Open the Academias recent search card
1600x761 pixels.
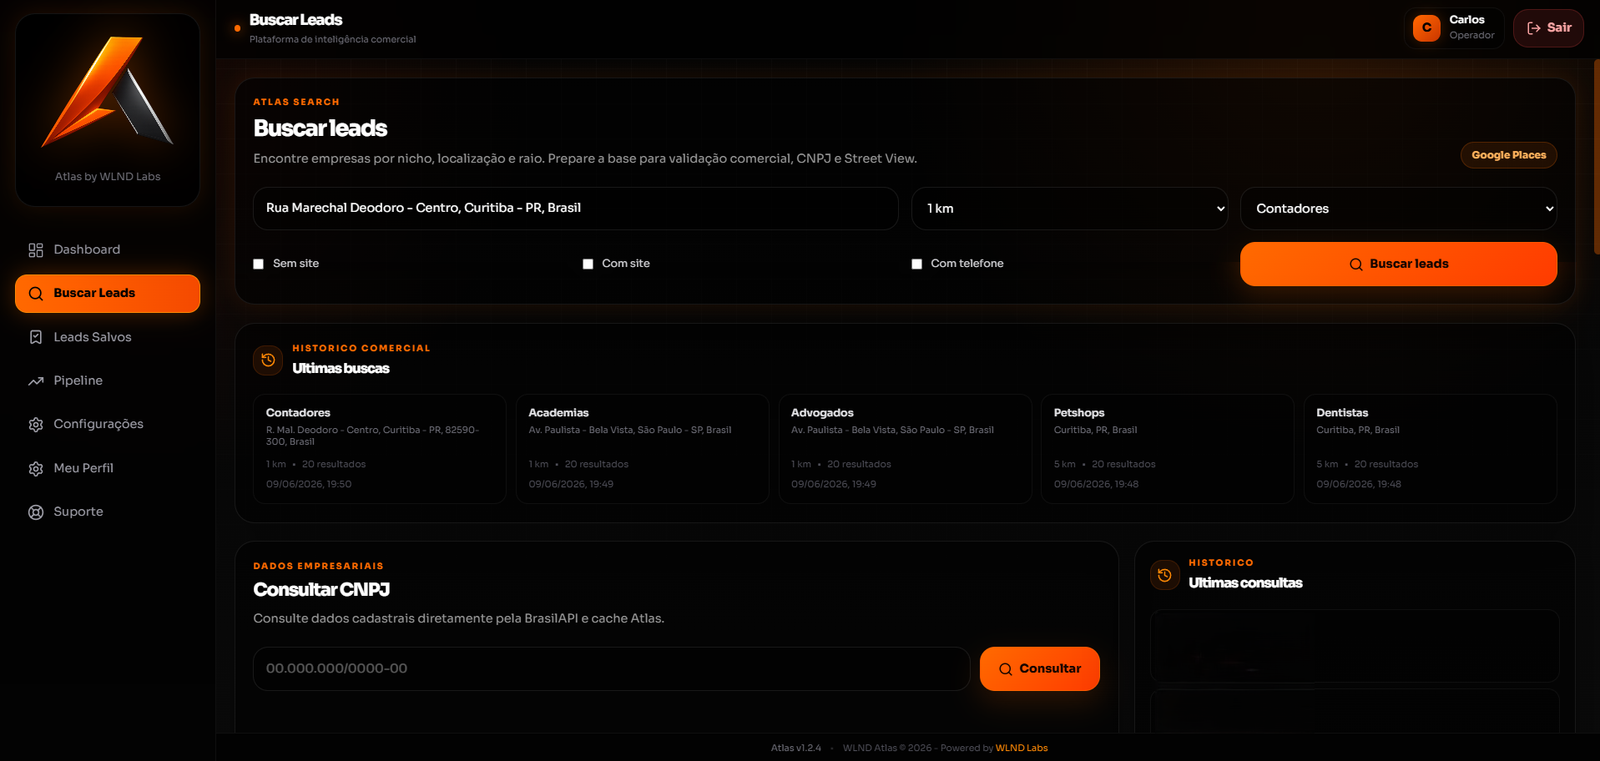[x=642, y=449]
